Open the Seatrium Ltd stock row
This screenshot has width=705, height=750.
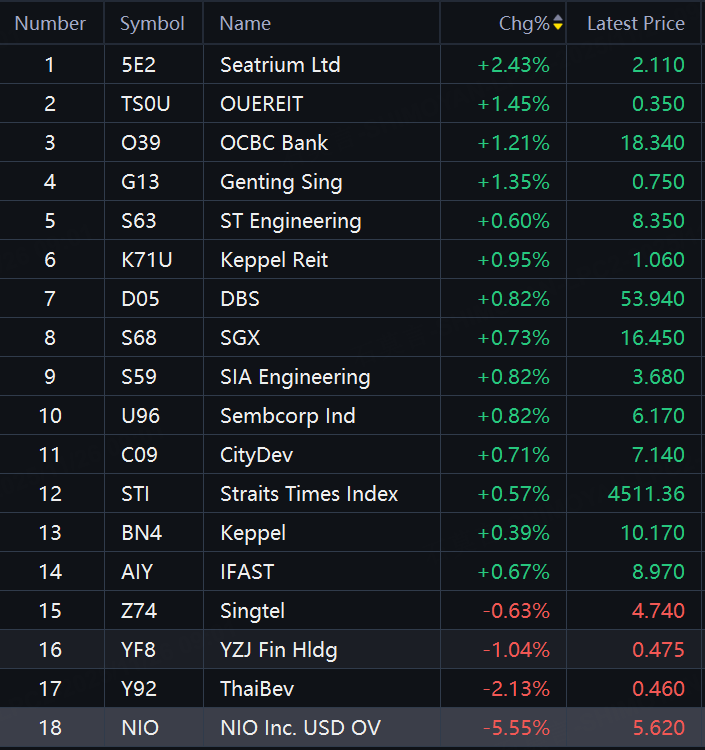280,65
